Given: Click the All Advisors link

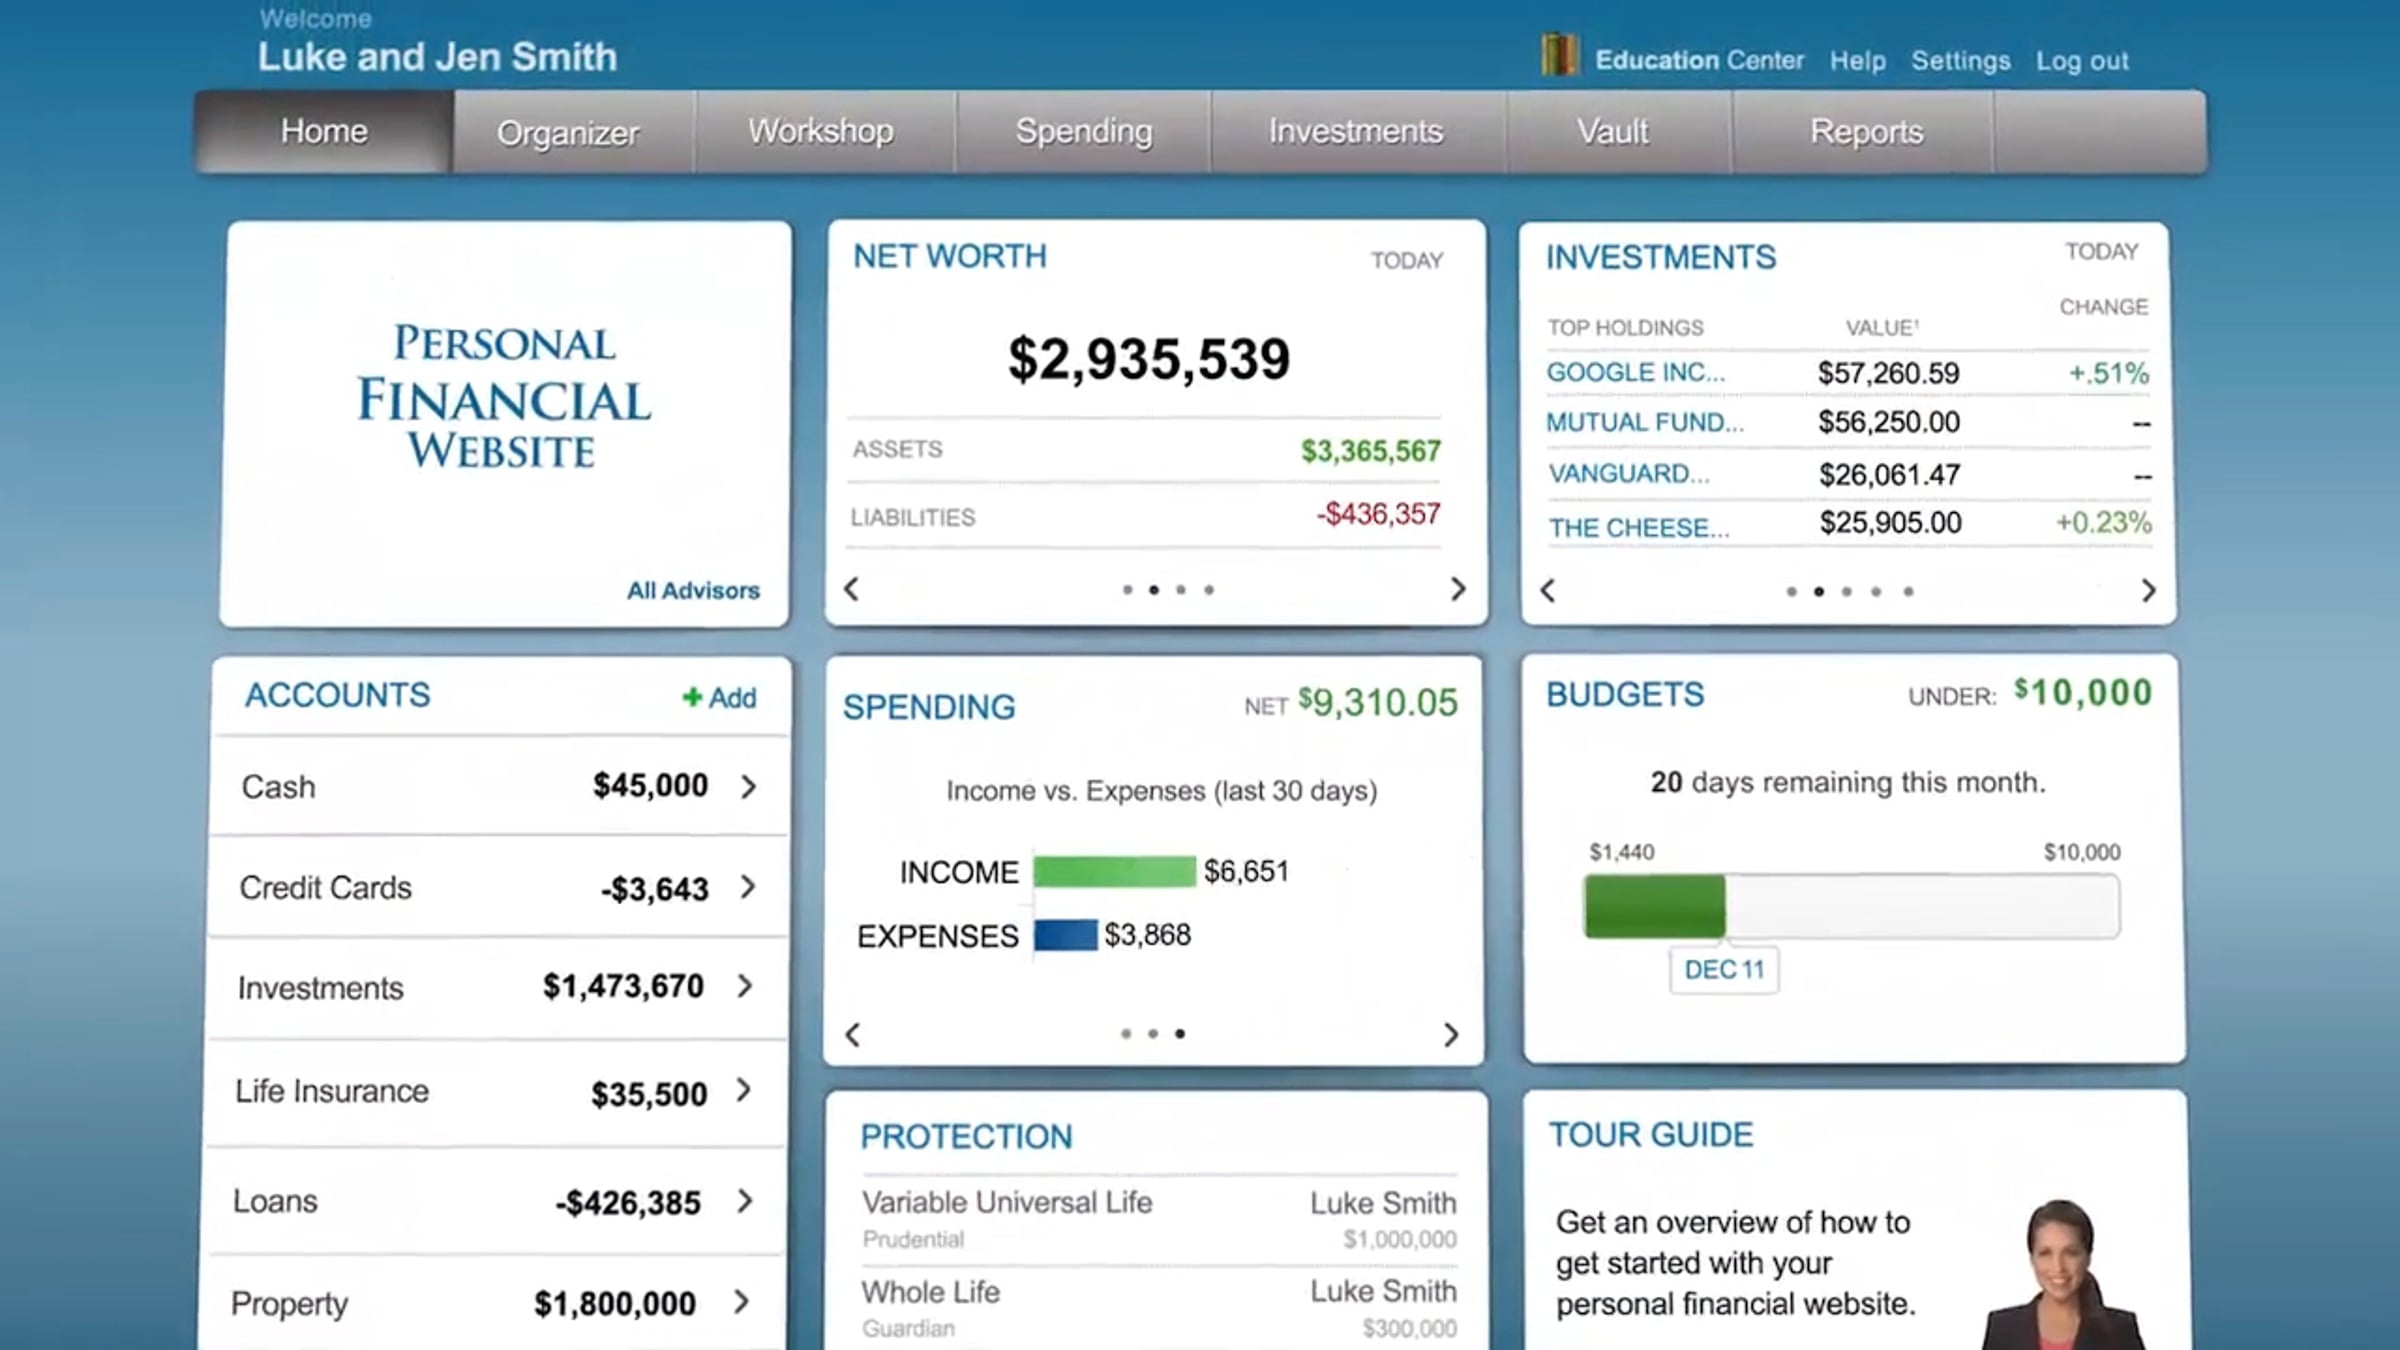Looking at the screenshot, I should click(693, 591).
